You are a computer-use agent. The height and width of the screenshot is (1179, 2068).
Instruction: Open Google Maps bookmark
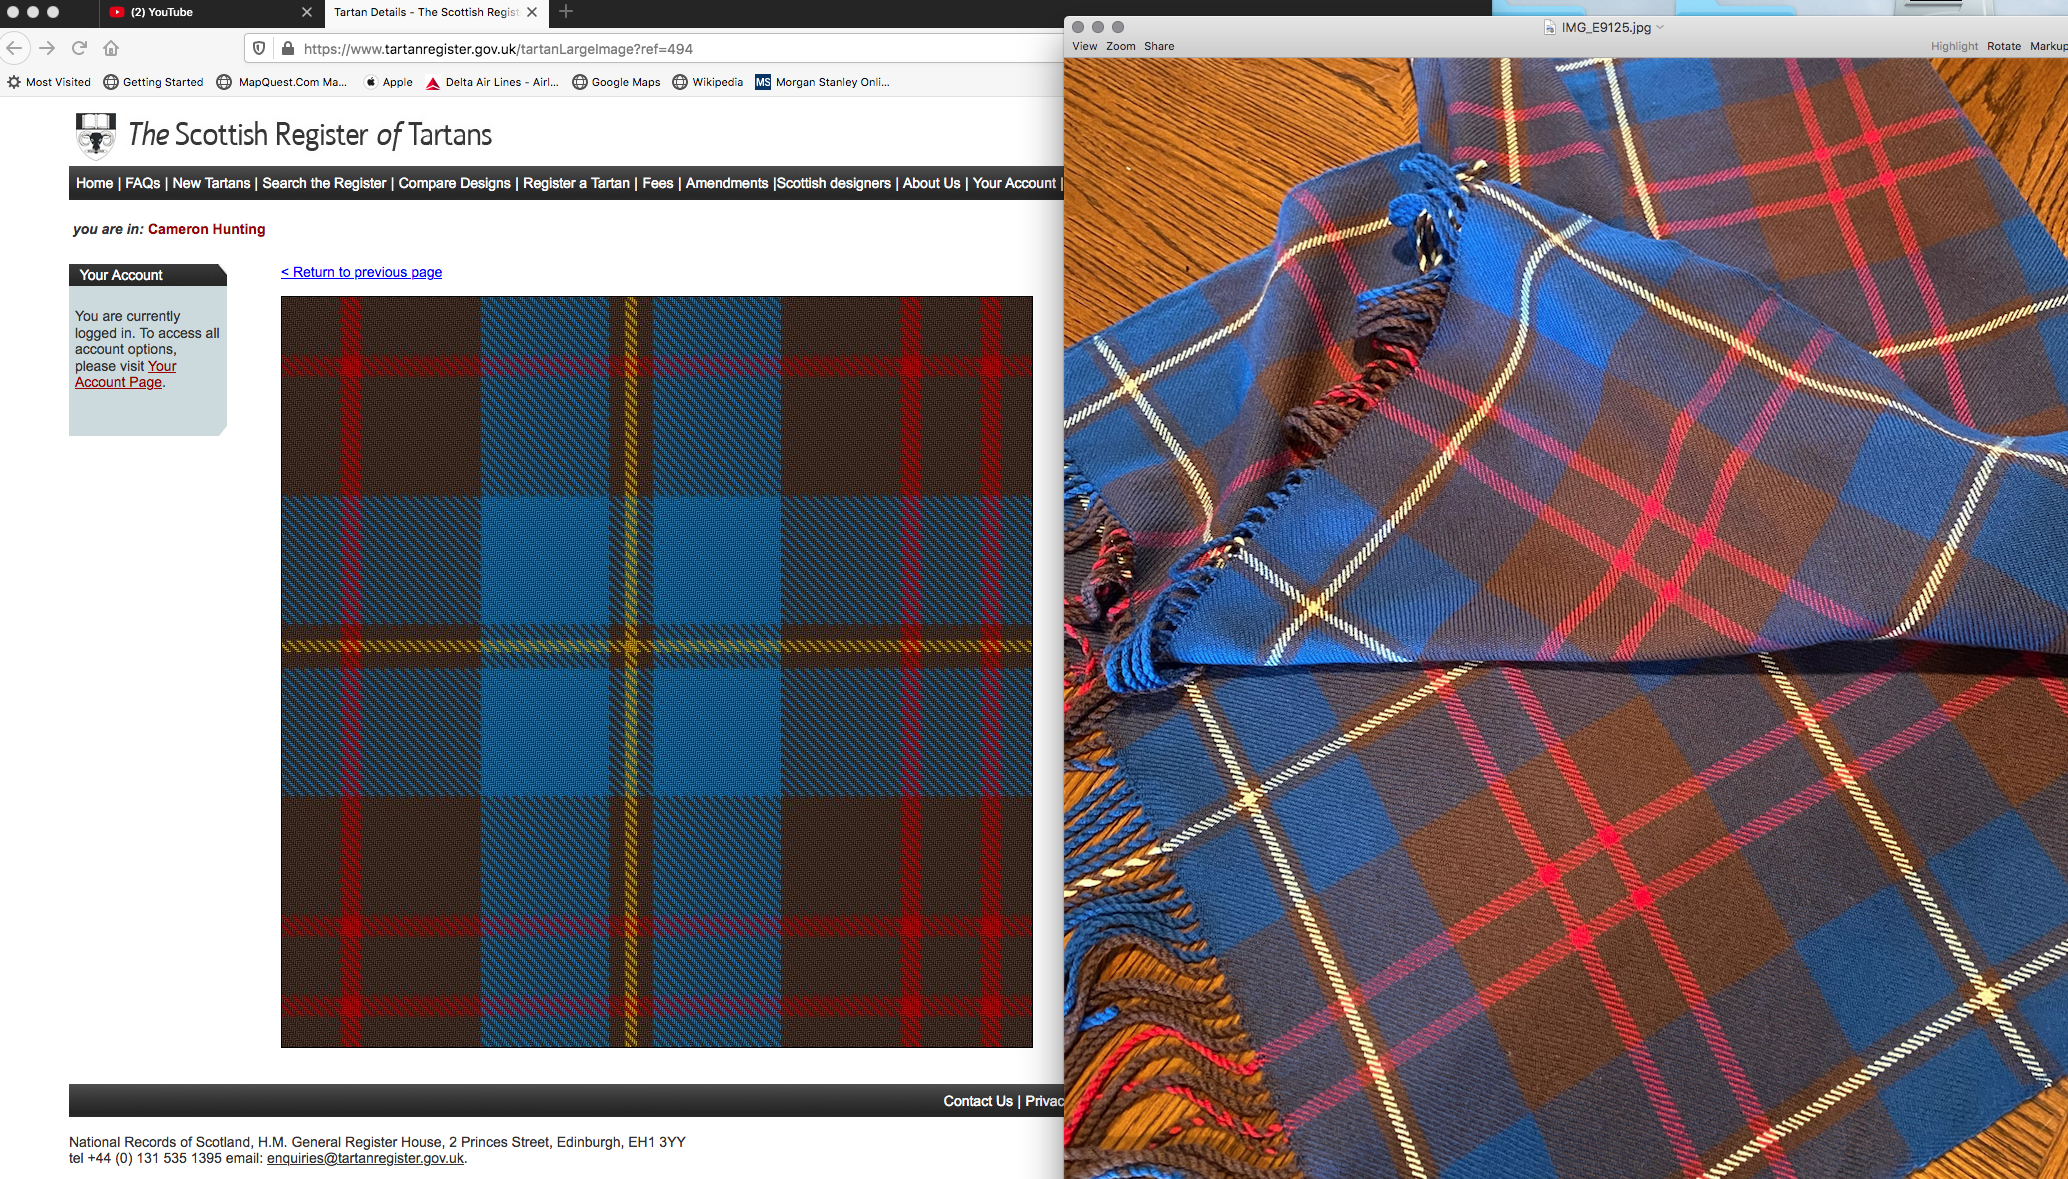[616, 82]
